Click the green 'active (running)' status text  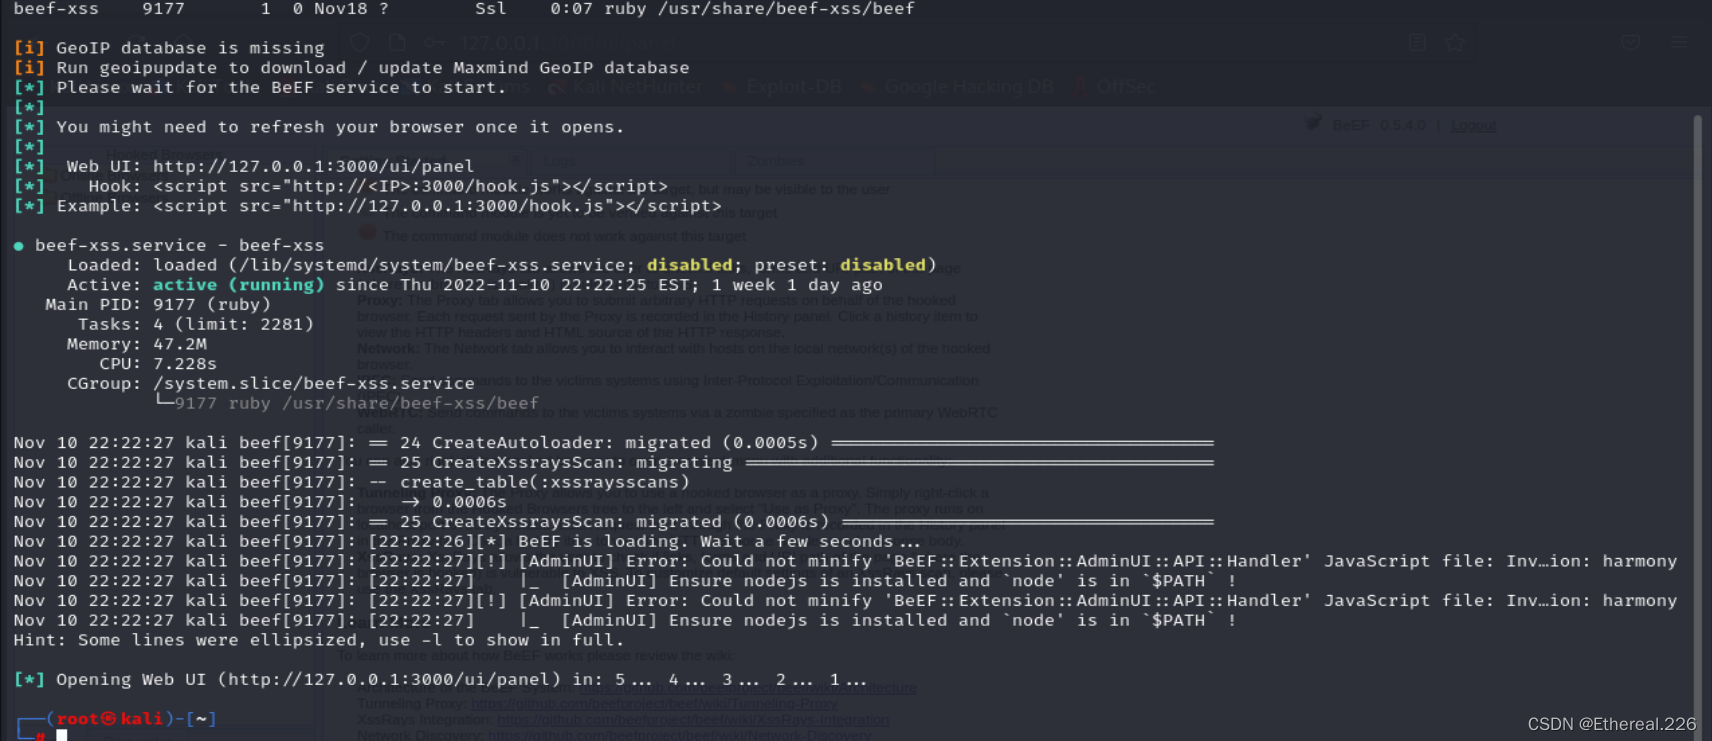coord(238,285)
